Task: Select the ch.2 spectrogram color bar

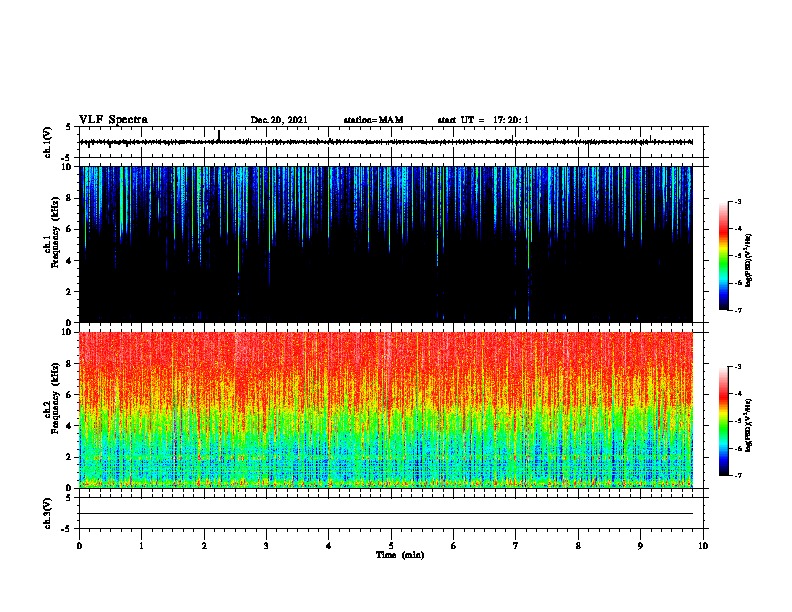Action: click(724, 421)
